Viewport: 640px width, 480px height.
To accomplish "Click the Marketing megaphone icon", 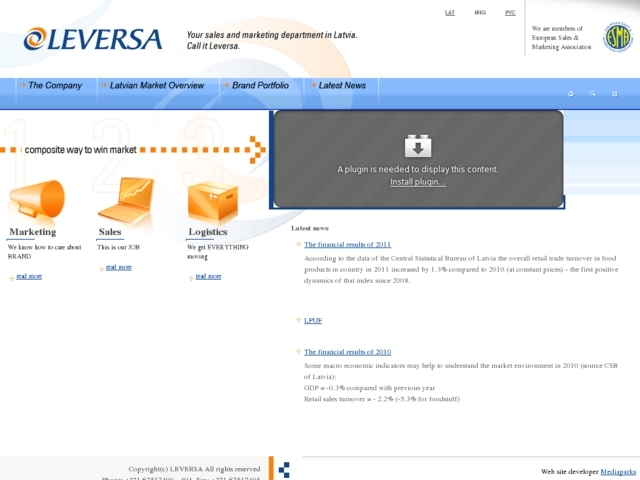I will pyautogui.click(x=36, y=199).
